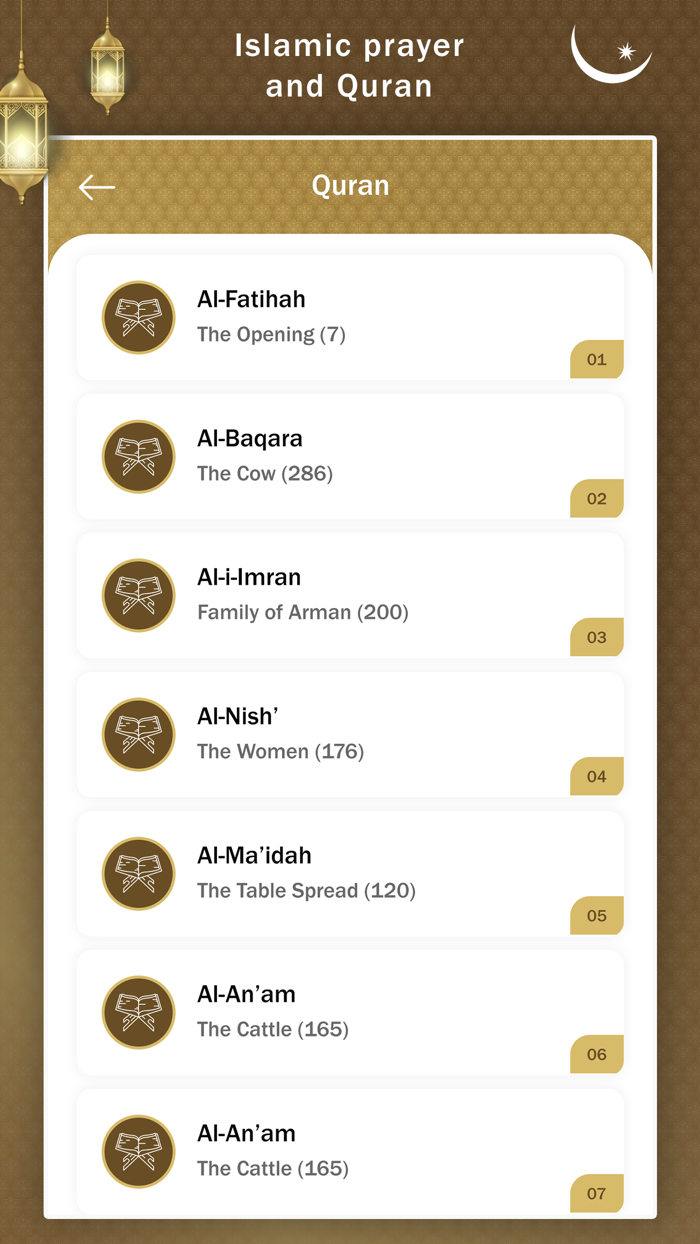Tap the 05 number badge on Al-Ma'idah card

coord(596,915)
